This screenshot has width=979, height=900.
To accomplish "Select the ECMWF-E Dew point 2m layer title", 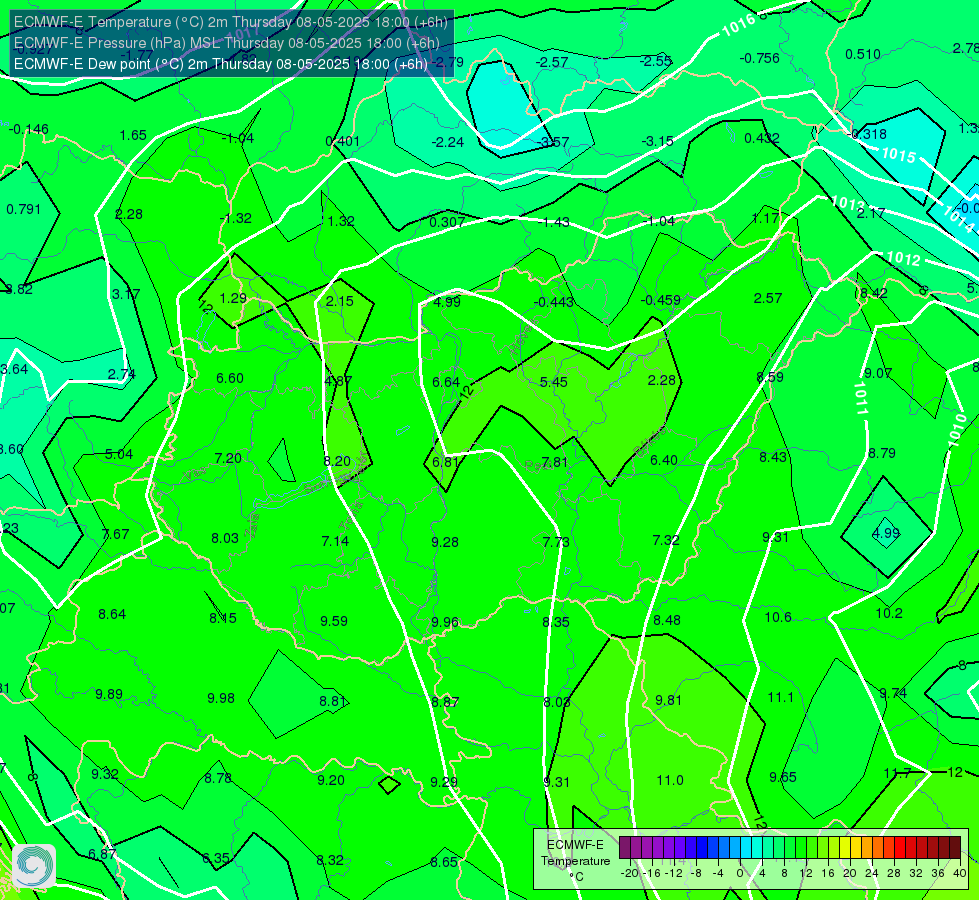I will (221, 64).
